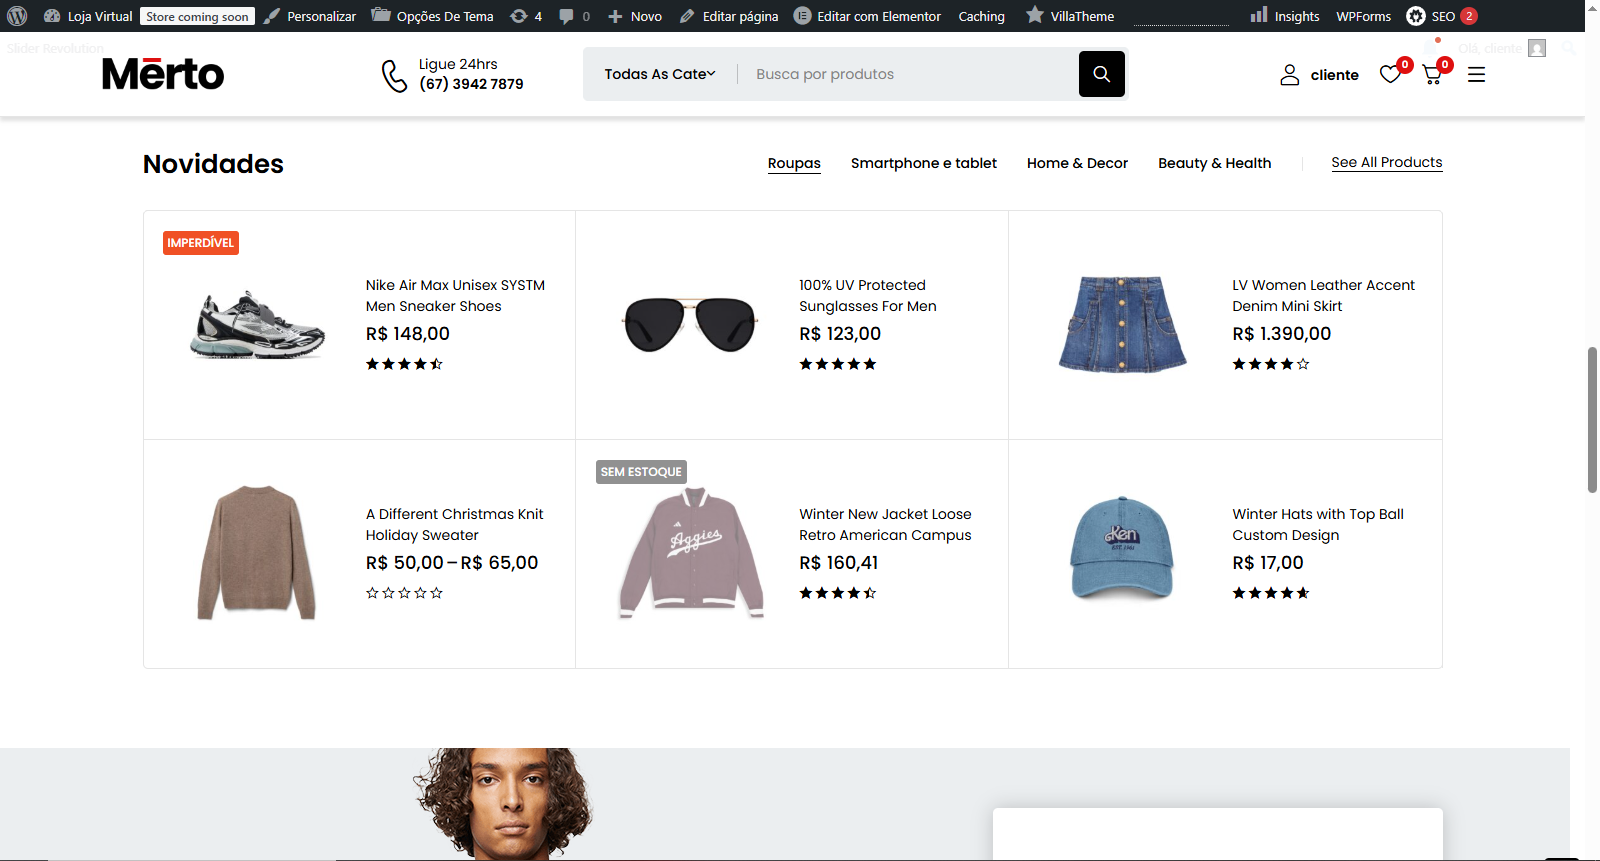This screenshot has height=861, width=1600.
Task: Select the Roupas tab
Action: click(x=794, y=163)
